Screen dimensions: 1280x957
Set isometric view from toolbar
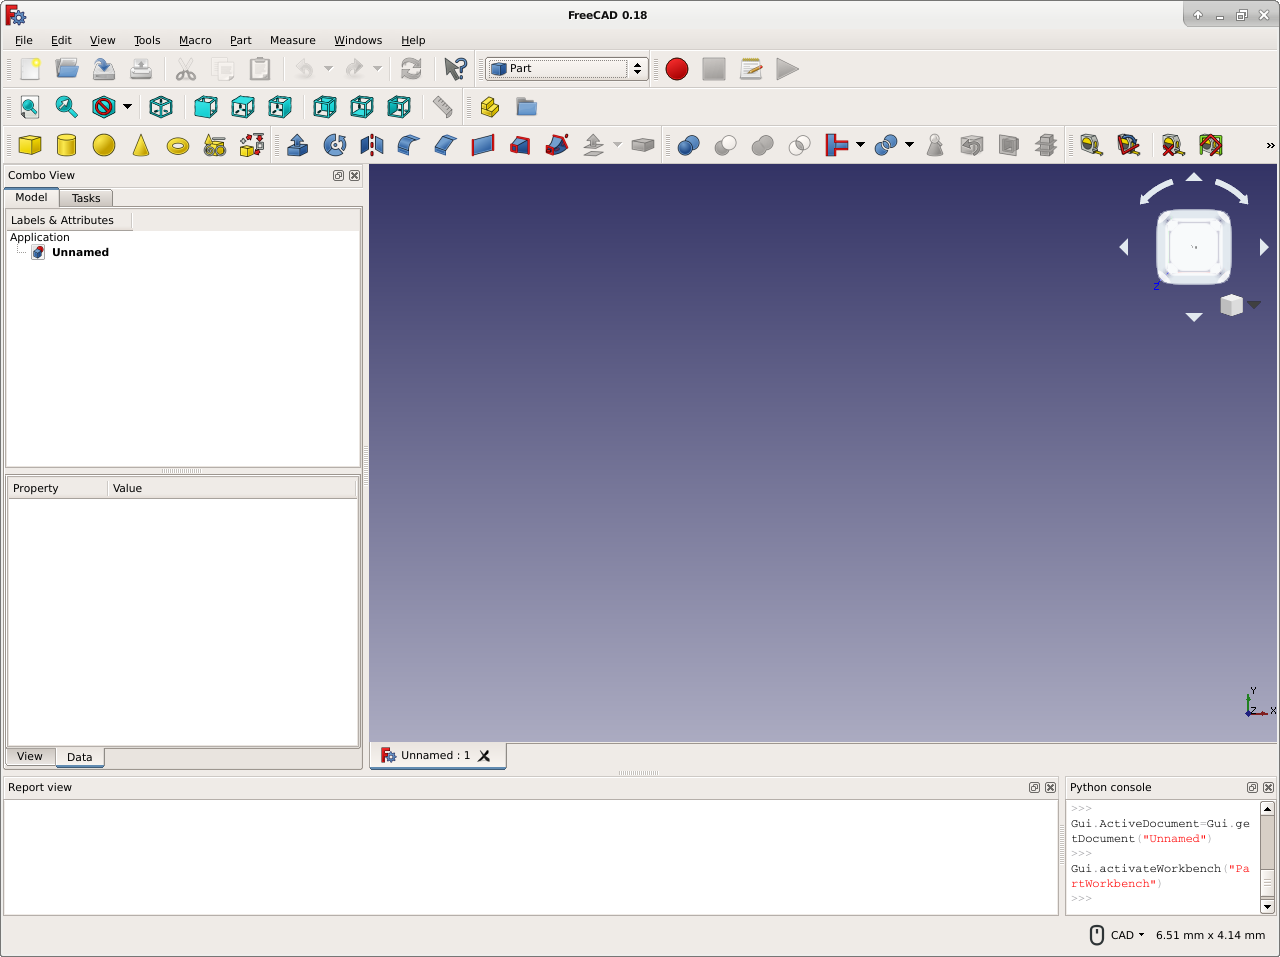(161, 107)
